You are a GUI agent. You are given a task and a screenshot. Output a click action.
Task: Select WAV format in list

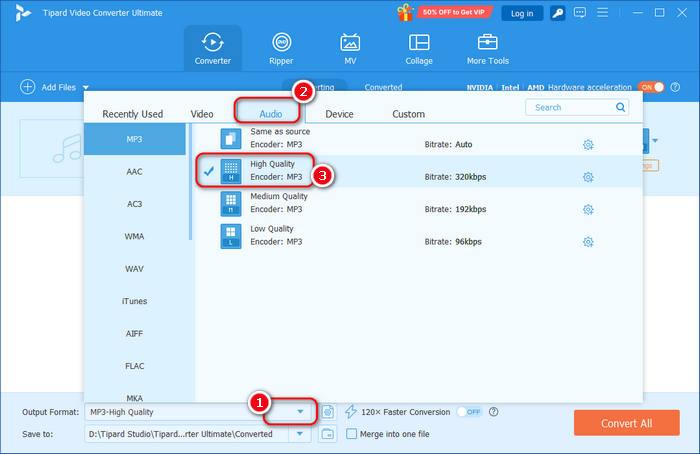(134, 269)
